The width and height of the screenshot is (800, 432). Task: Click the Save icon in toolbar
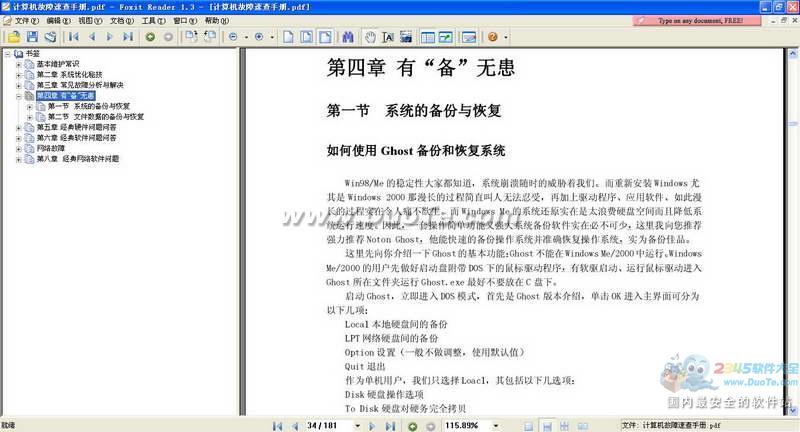[x=30, y=37]
